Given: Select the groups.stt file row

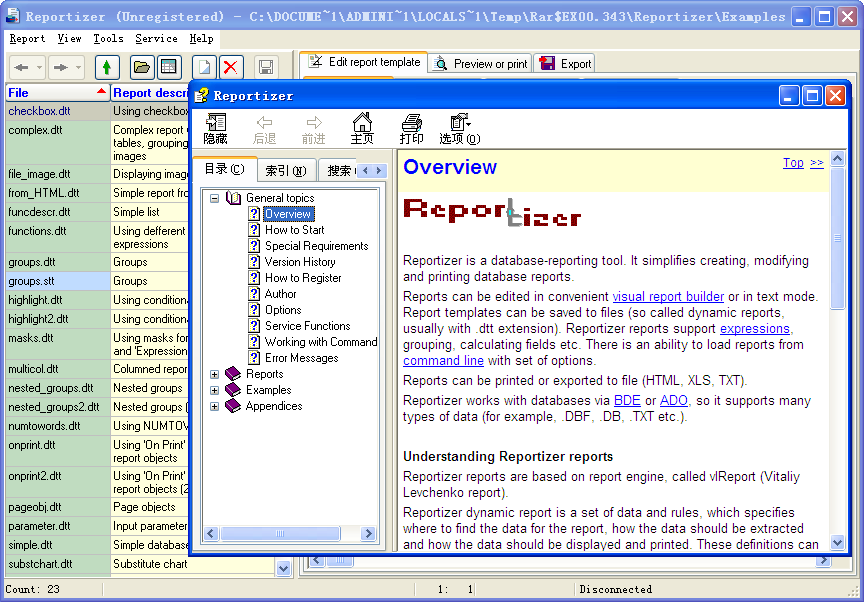Looking at the screenshot, I should (31, 281).
